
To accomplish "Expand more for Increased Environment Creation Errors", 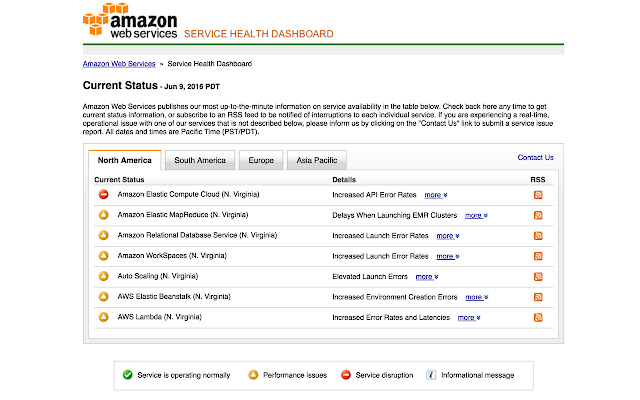I will [x=477, y=297].
